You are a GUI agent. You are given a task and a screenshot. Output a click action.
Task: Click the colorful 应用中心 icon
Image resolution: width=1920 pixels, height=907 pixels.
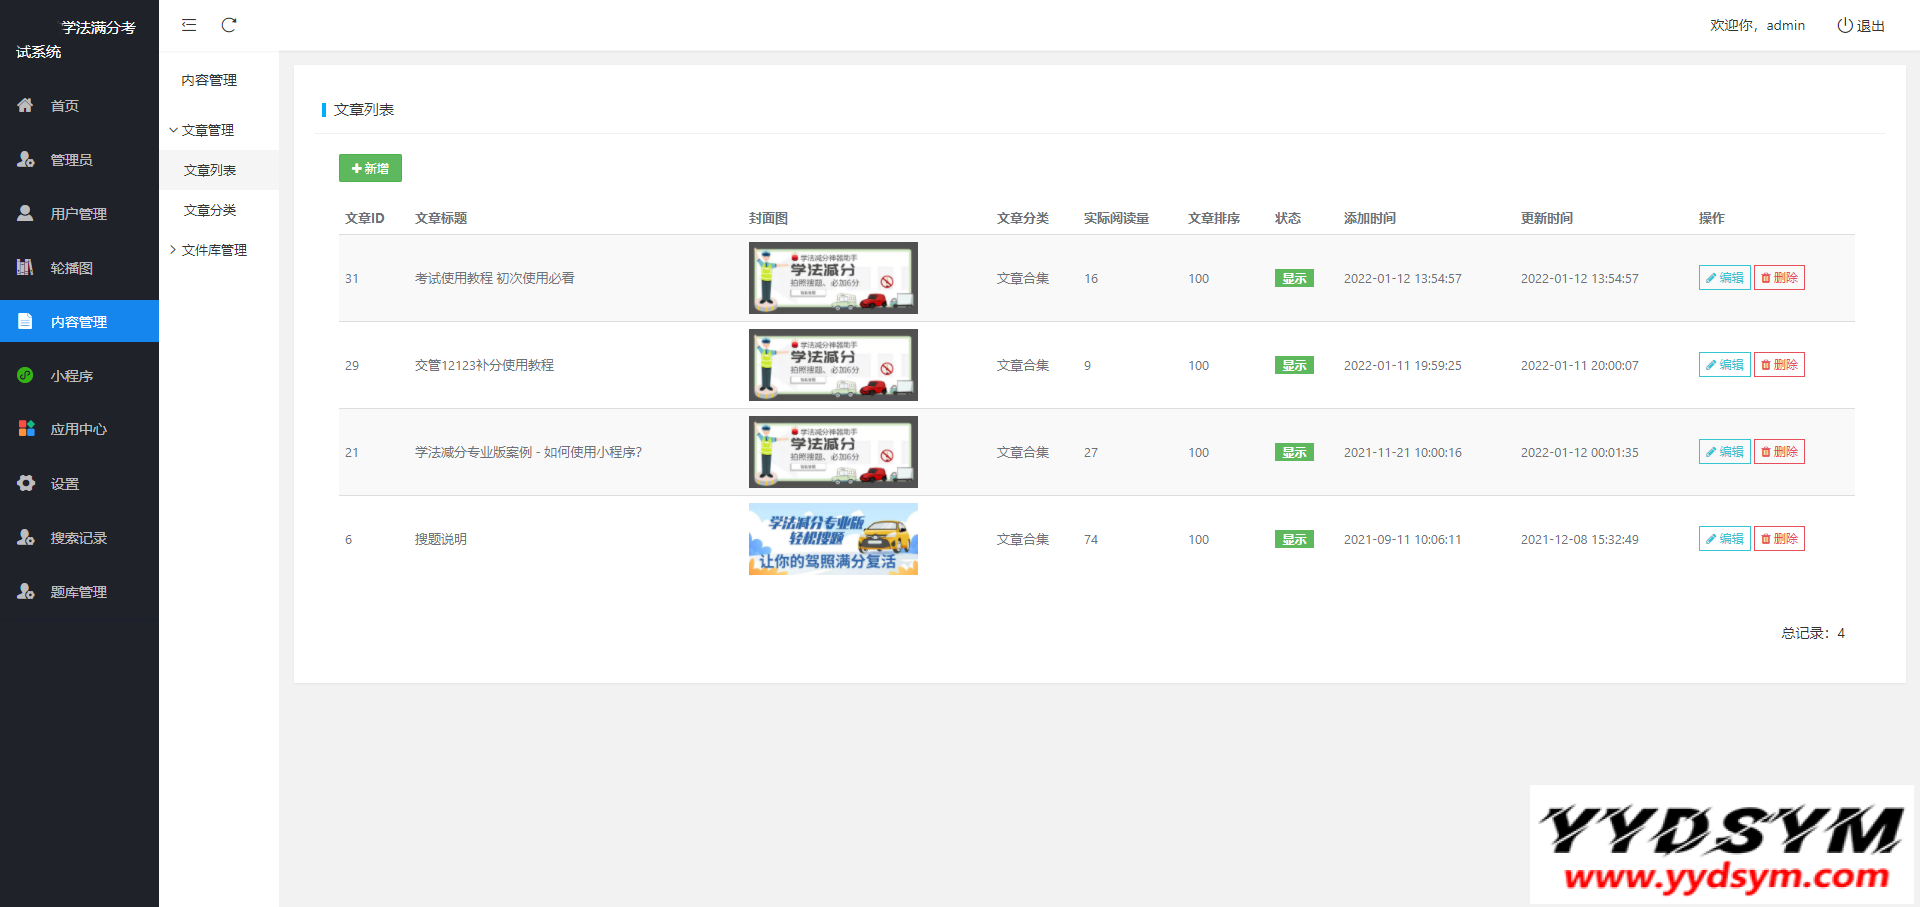pos(26,428)
